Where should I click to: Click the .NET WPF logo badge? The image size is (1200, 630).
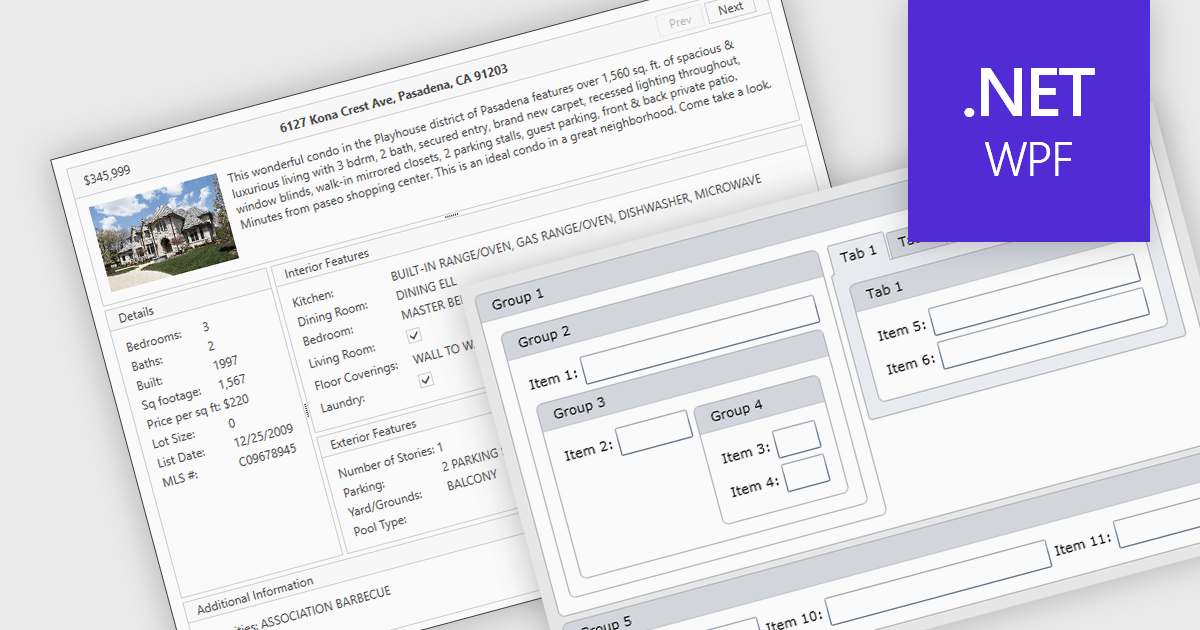click(x=1029, y=120)
